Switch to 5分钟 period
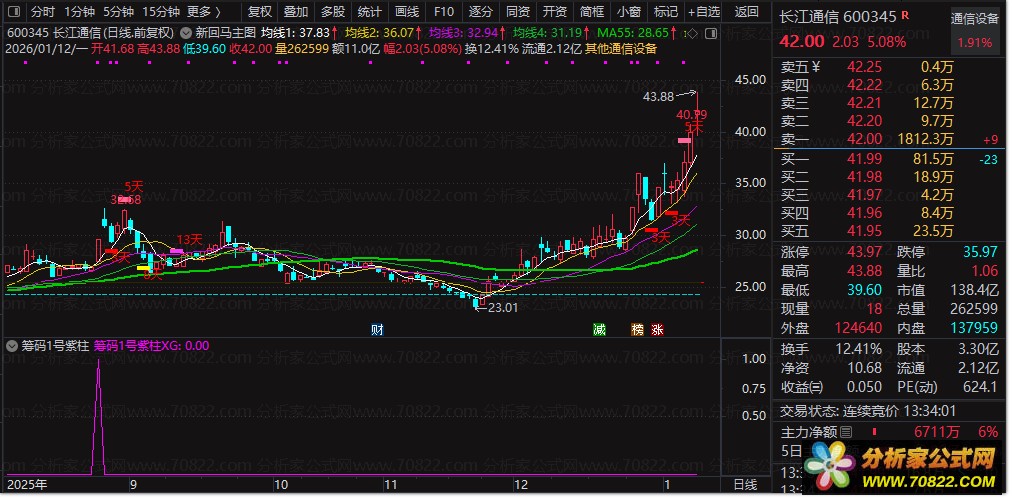Screen dimensions: 1012x498 coord(119,12)
